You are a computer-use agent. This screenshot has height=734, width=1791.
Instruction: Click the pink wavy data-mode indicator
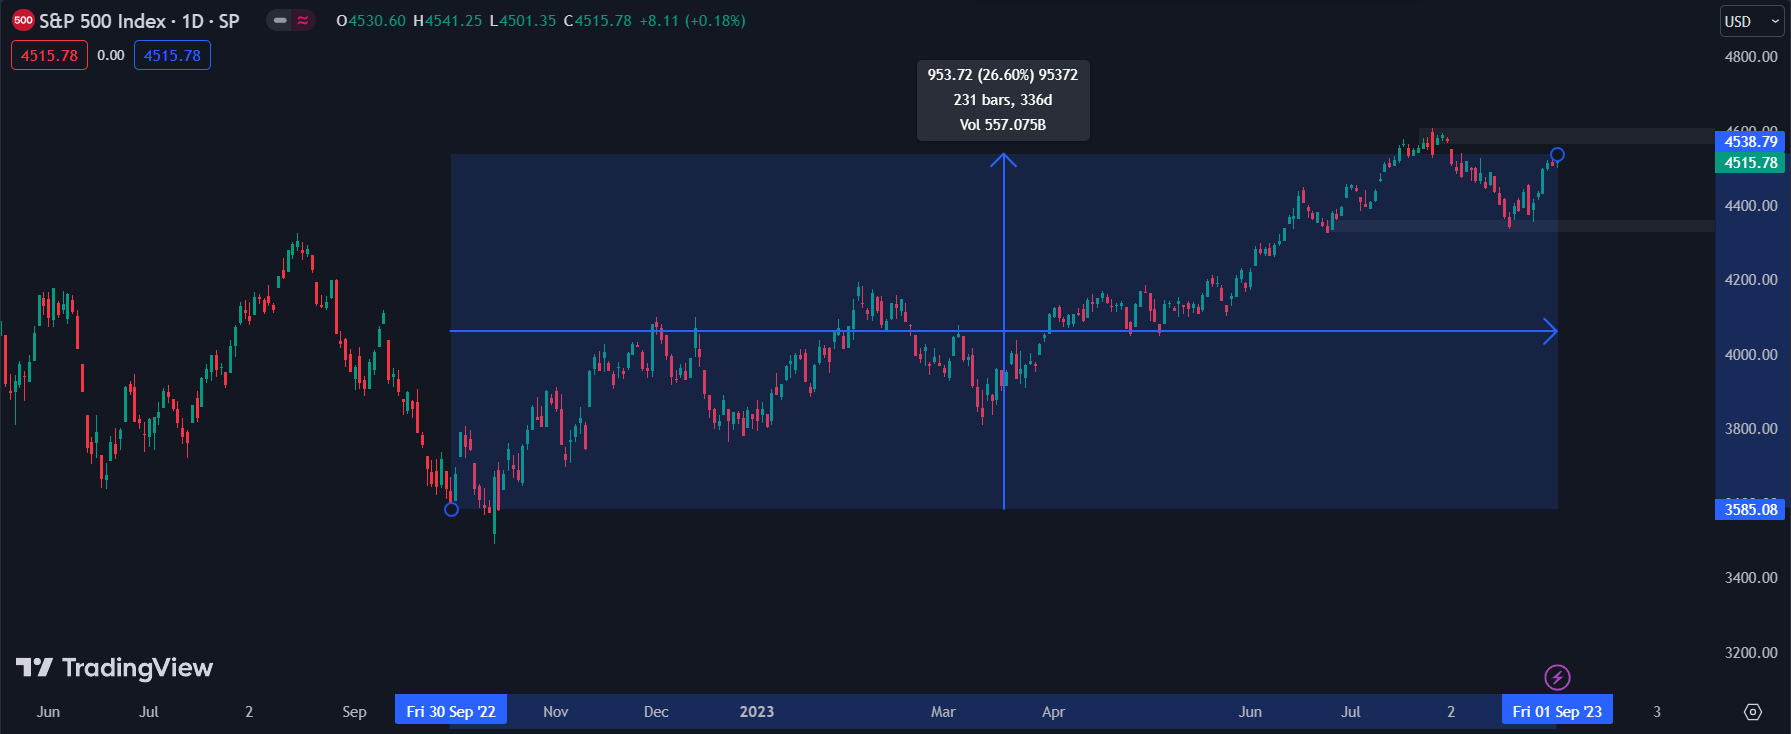pos(302,21)
